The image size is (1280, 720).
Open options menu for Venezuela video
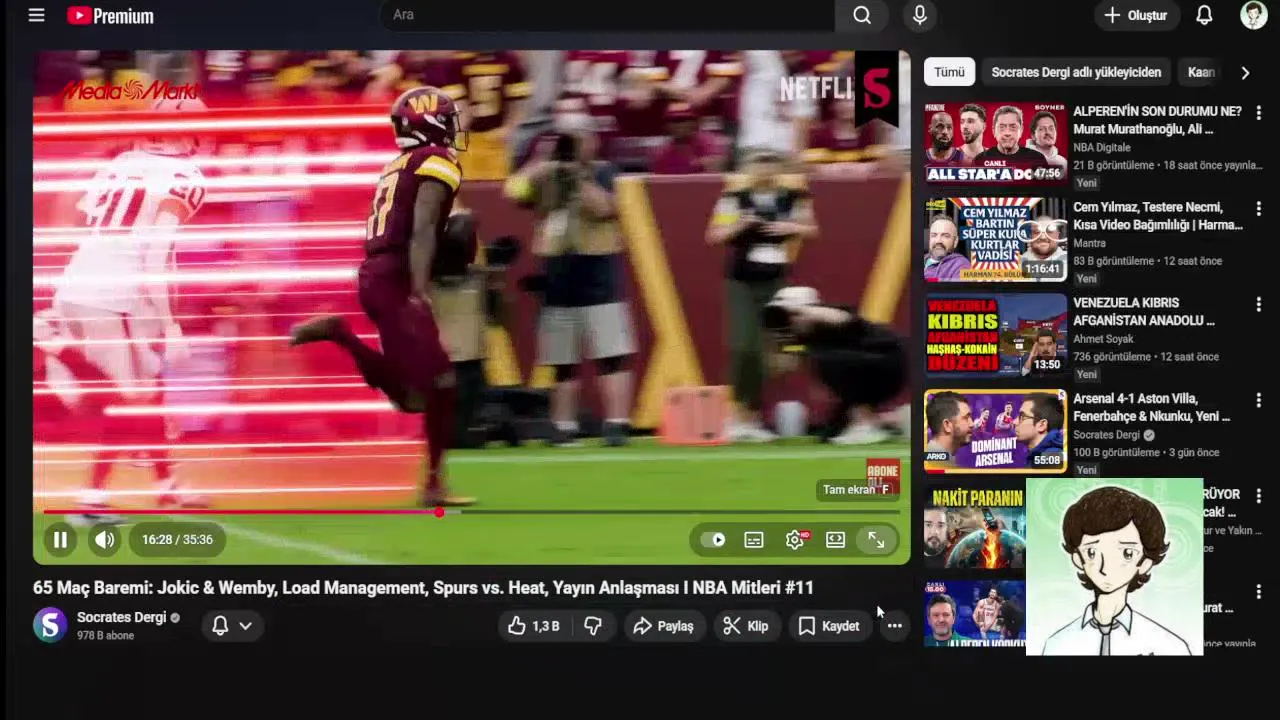tap(1258, 303)
